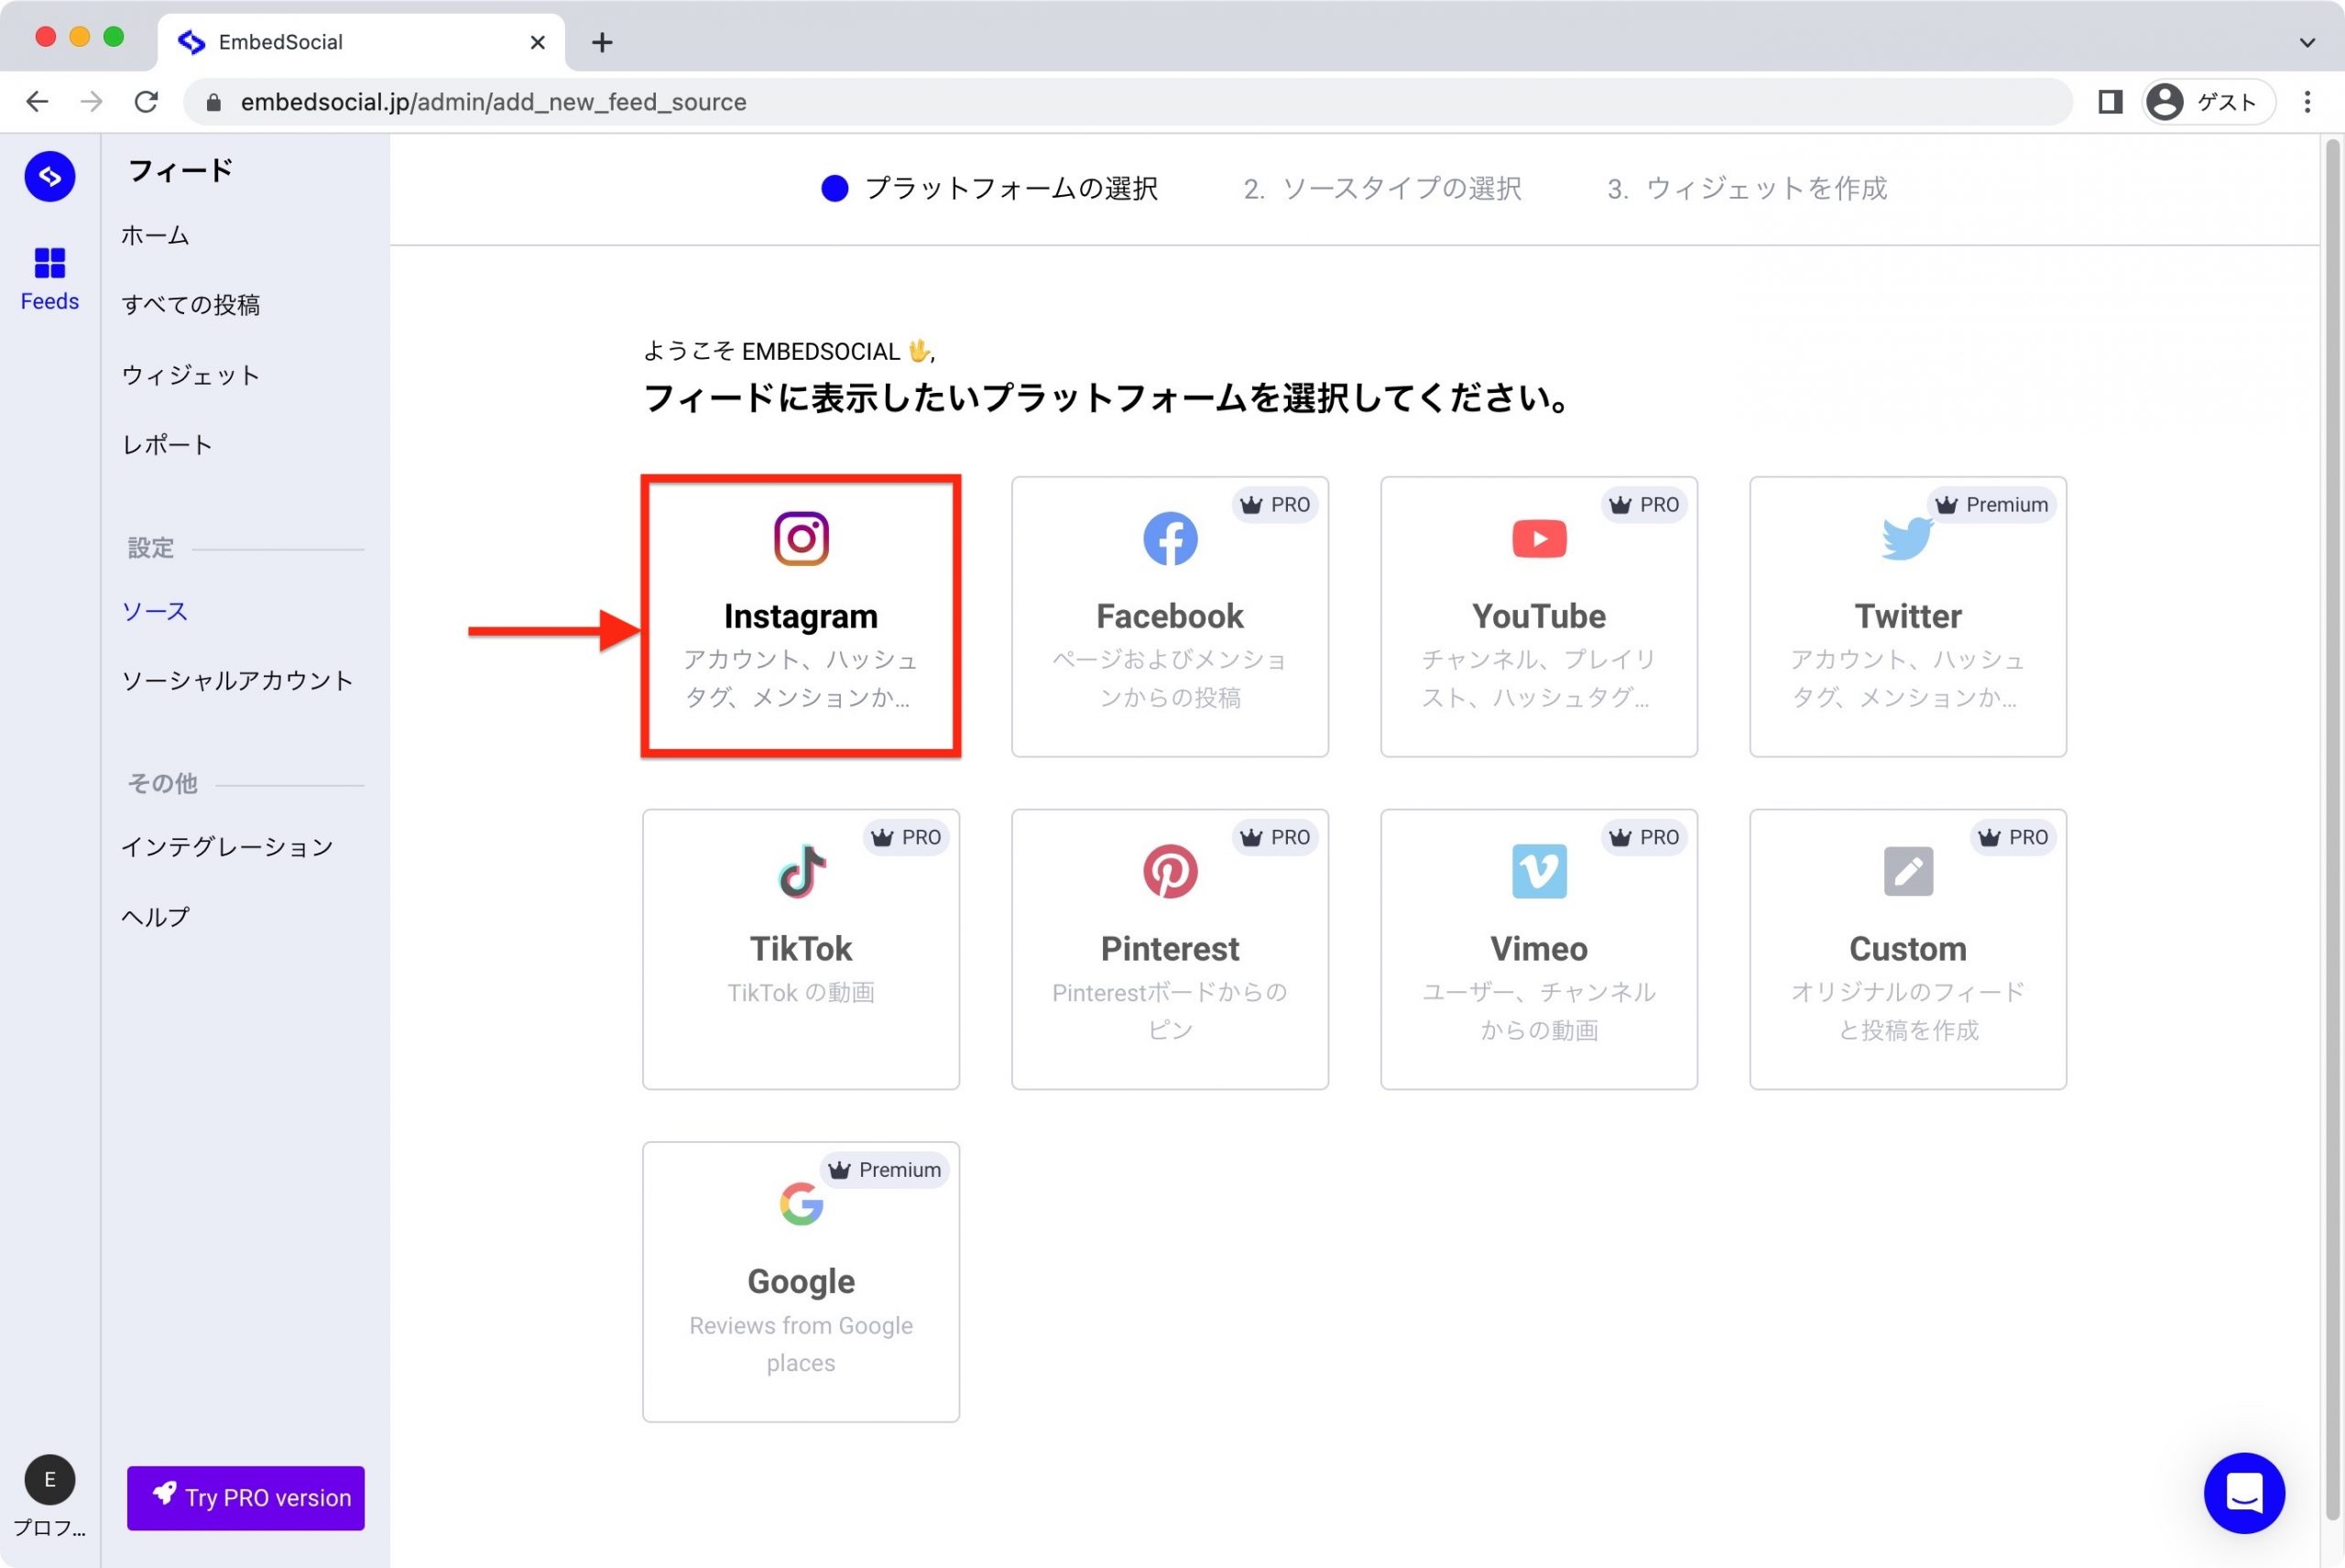Pick the YouTube play logo
2345x1568 pixels.
tap(1539, 539)
